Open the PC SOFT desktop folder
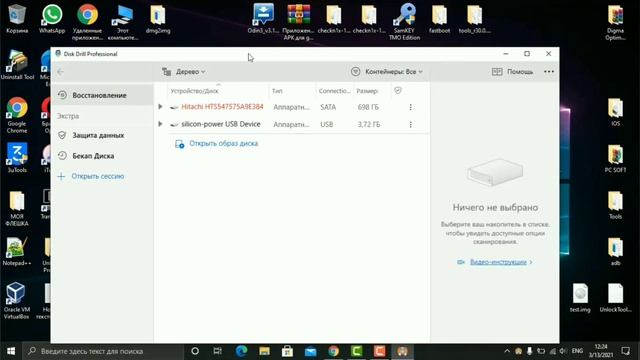Image resolution: width=640 pixels, height=360 pixels. click(616, 158)
